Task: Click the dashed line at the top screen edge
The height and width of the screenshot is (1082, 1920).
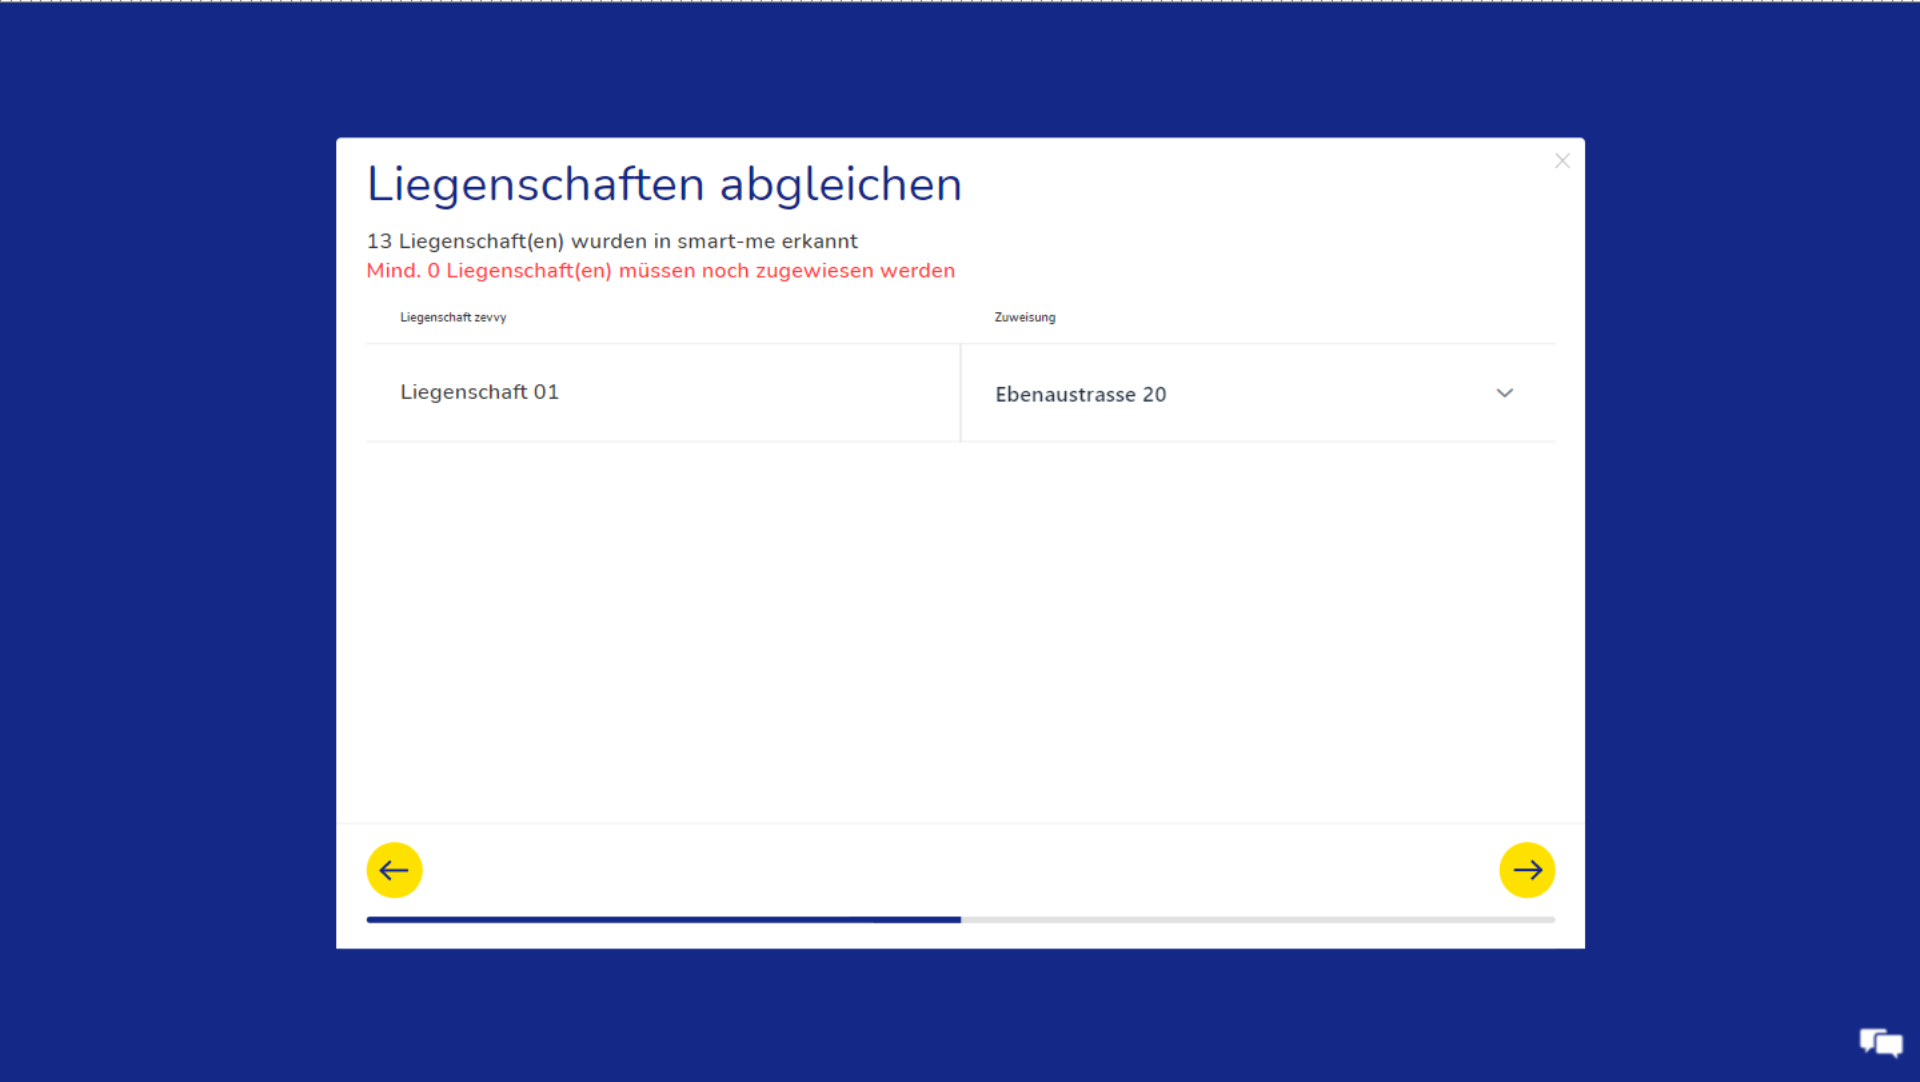Action: (x=960, y=1)
